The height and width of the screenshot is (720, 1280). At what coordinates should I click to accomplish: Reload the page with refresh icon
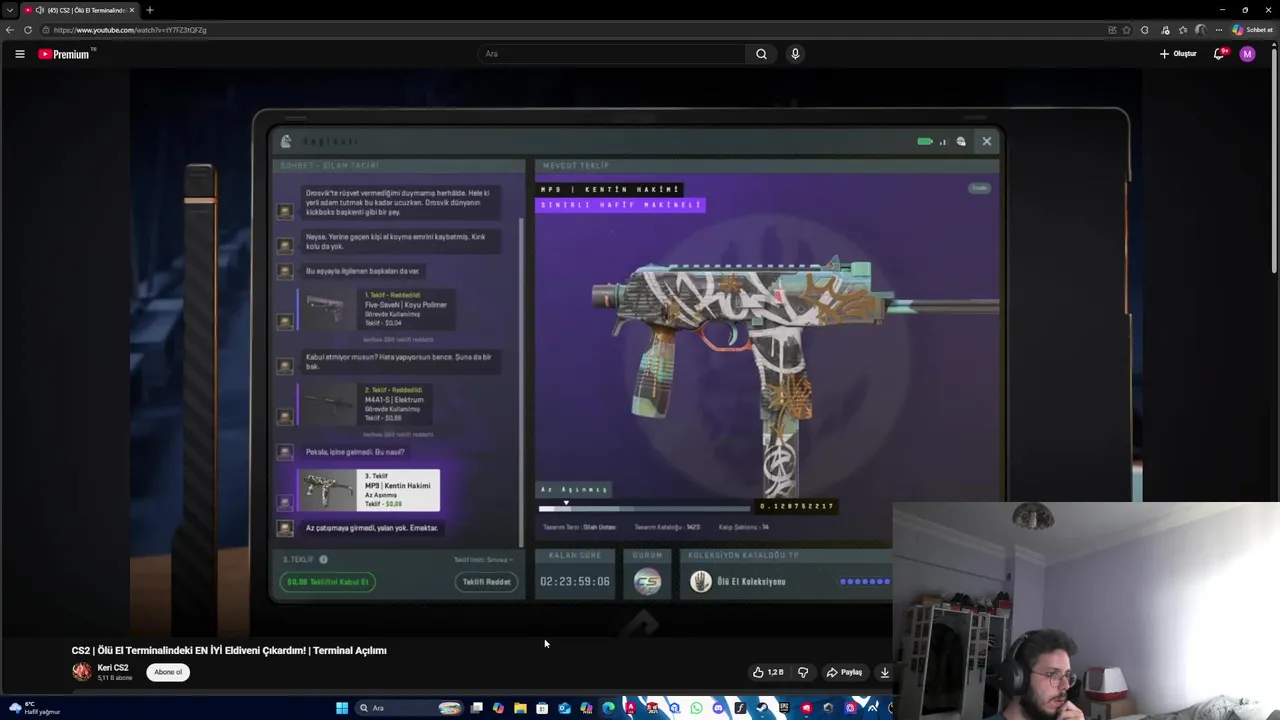click(28, 30)
